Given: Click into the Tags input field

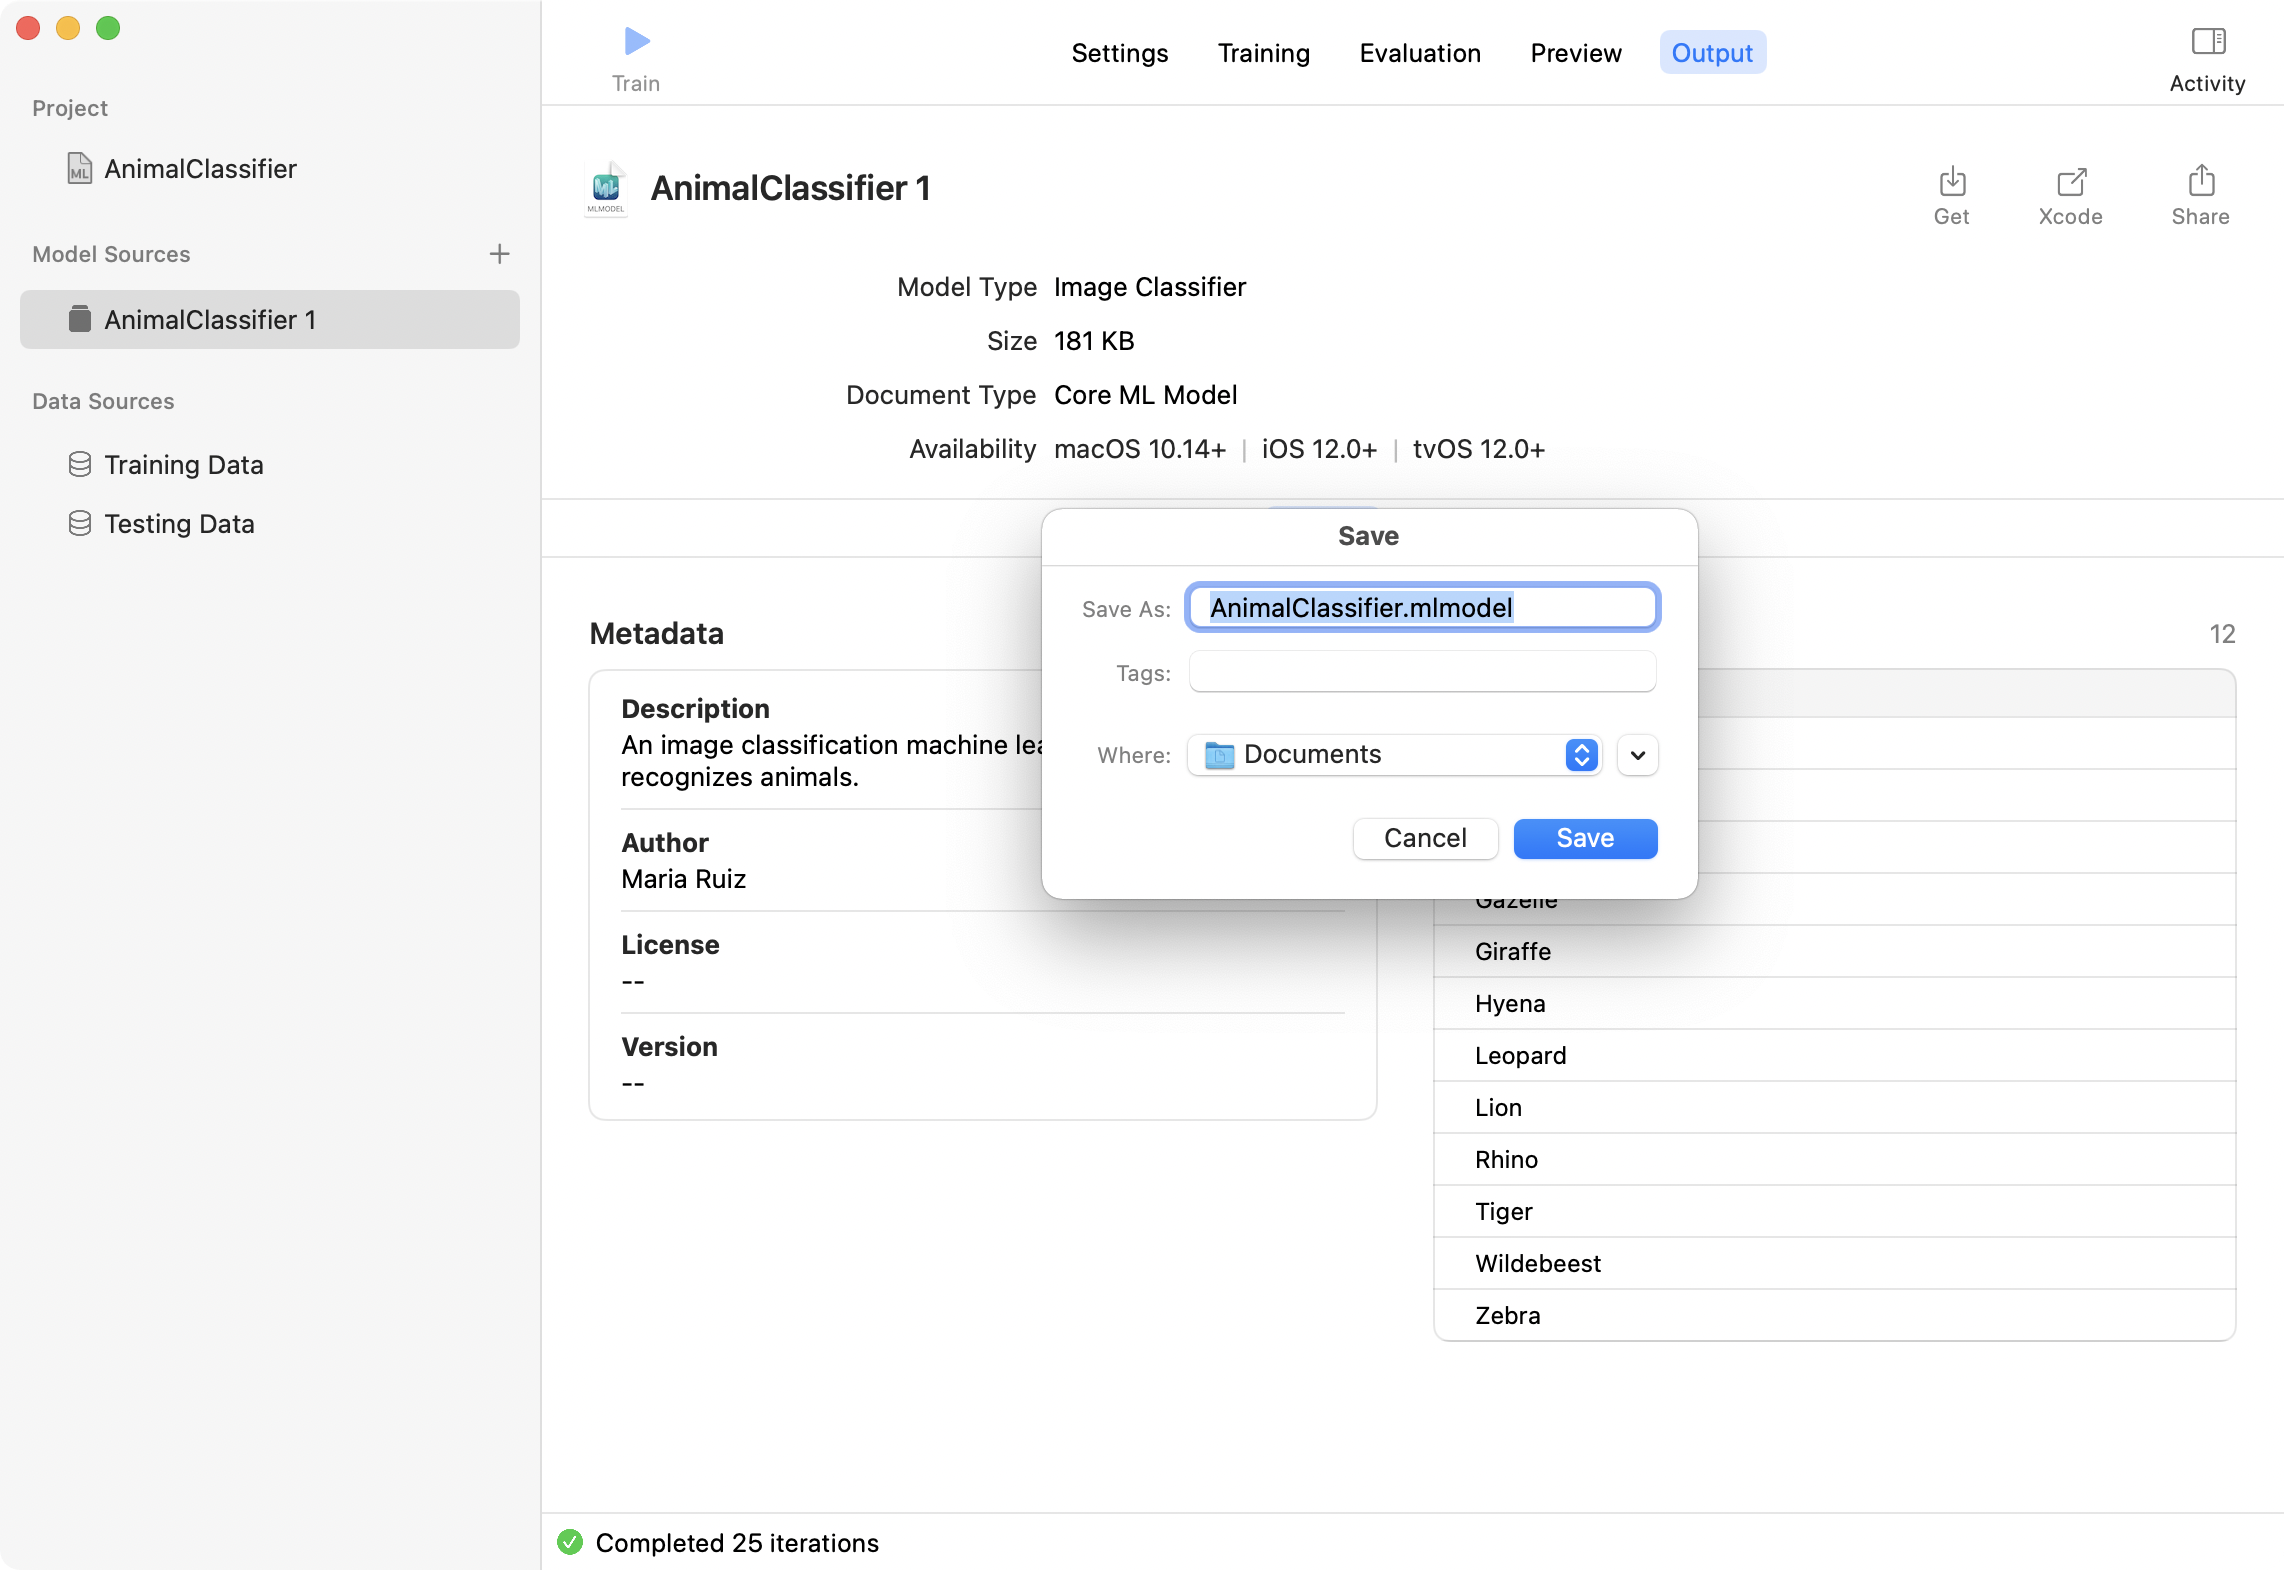Looking at the screenshot, I should tap(1421, 672).
